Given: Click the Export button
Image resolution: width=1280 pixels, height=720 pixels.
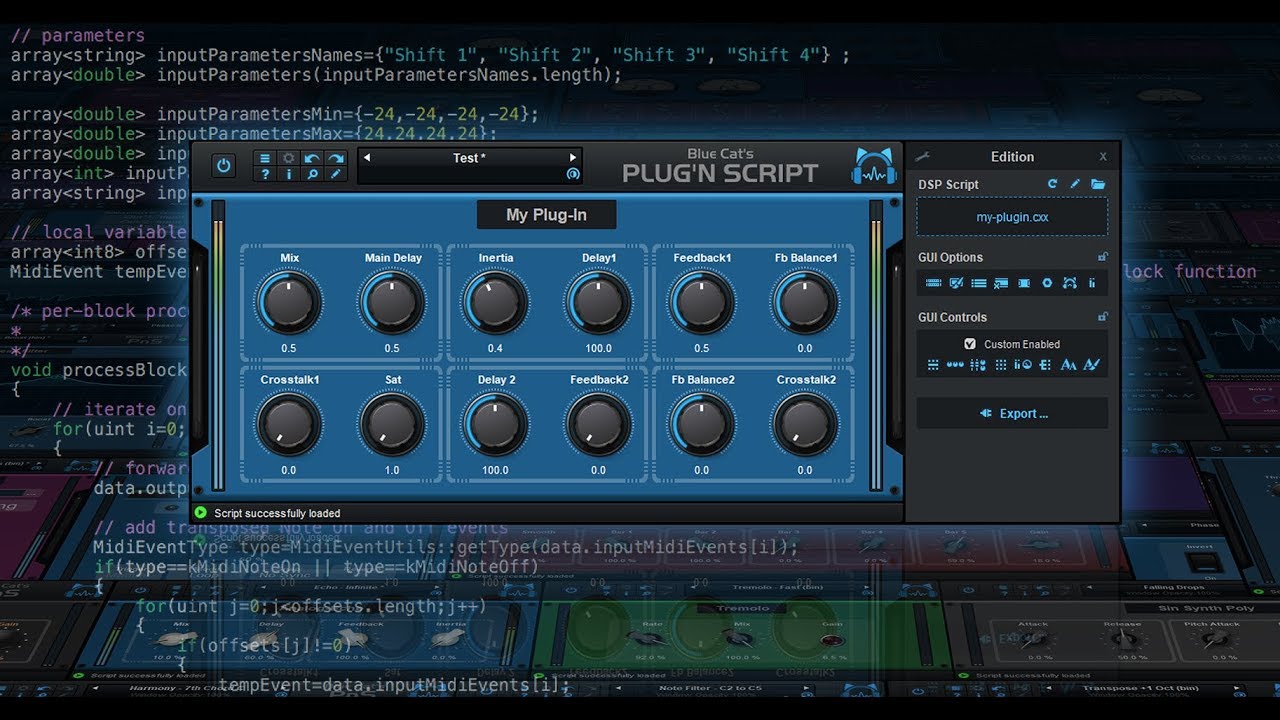Looking at the screenshot, I should (x=1012, y=413).
